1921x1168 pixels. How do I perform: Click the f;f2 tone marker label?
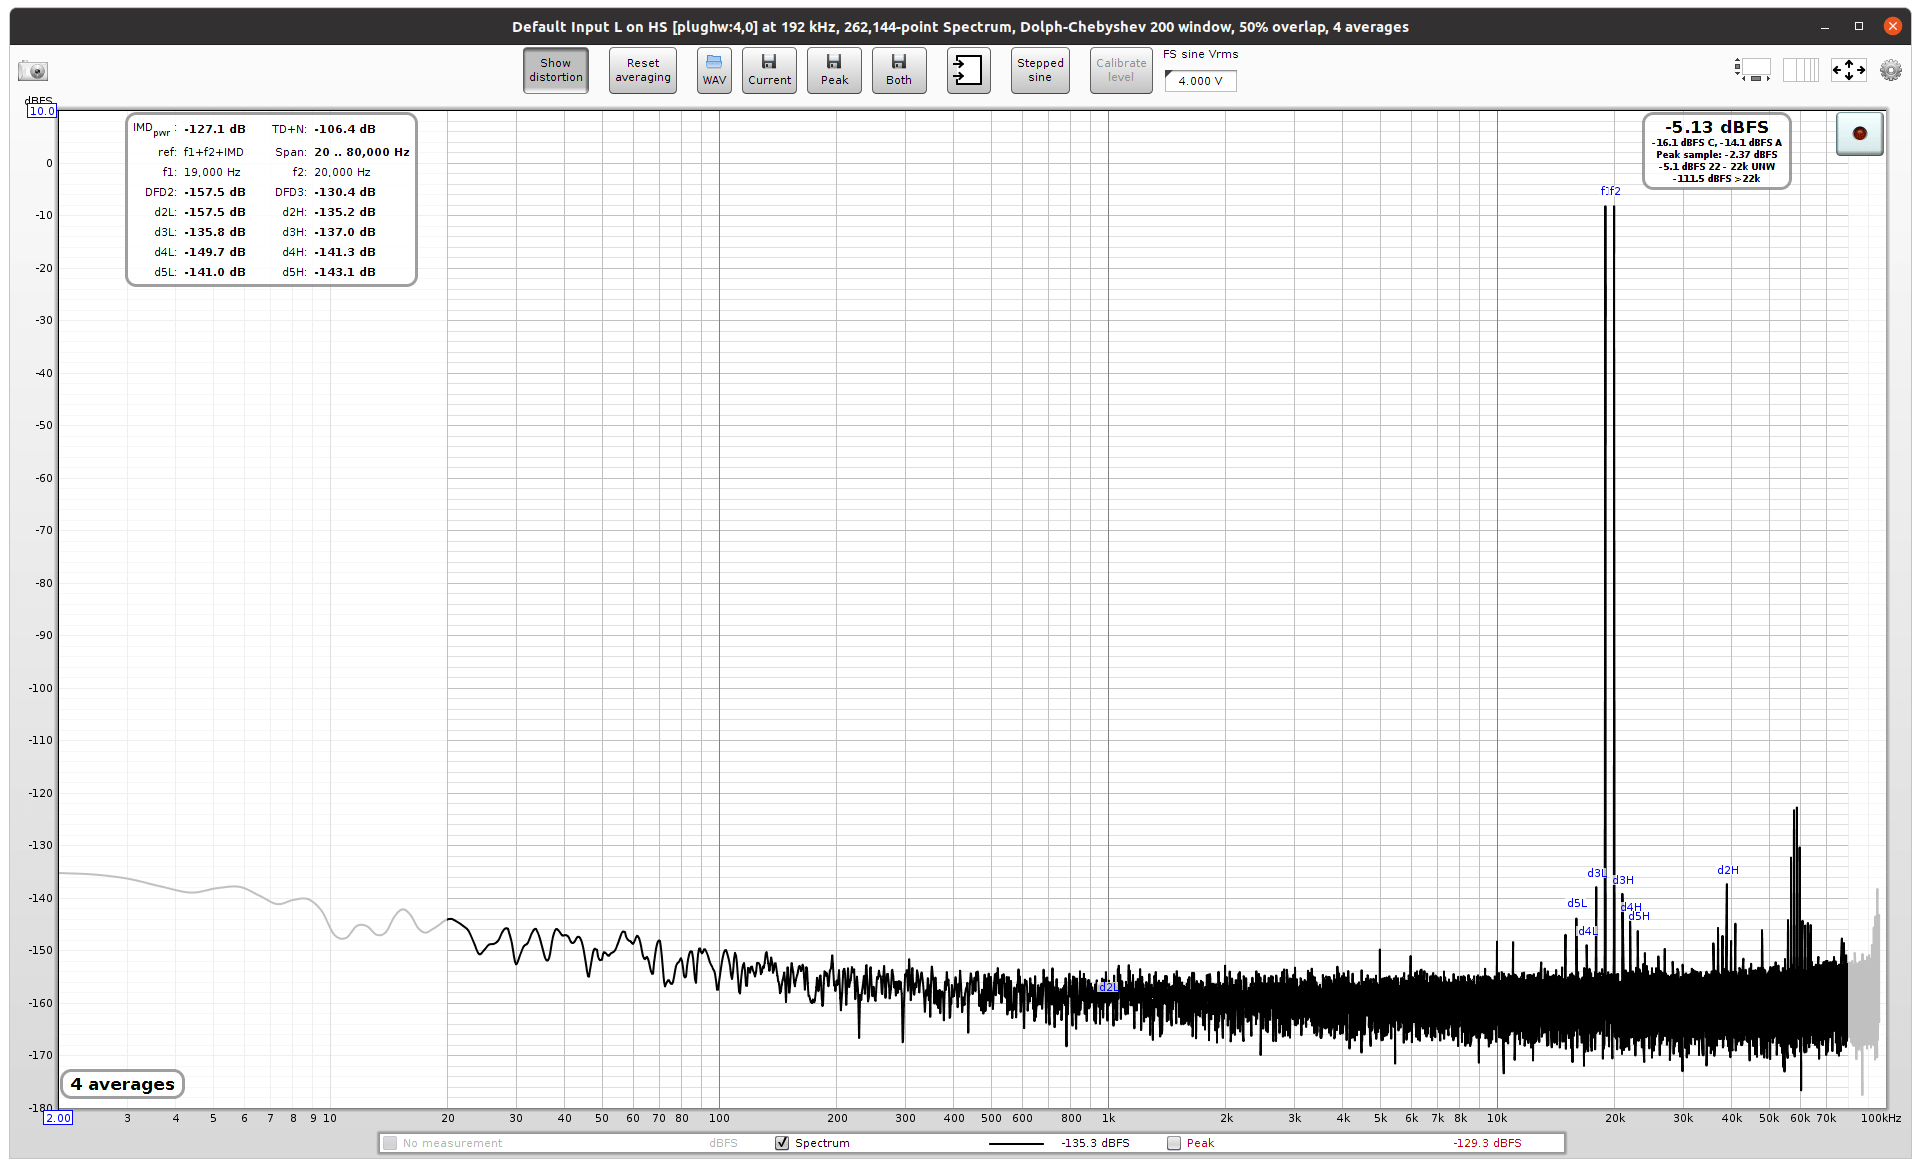point(1610,191)
